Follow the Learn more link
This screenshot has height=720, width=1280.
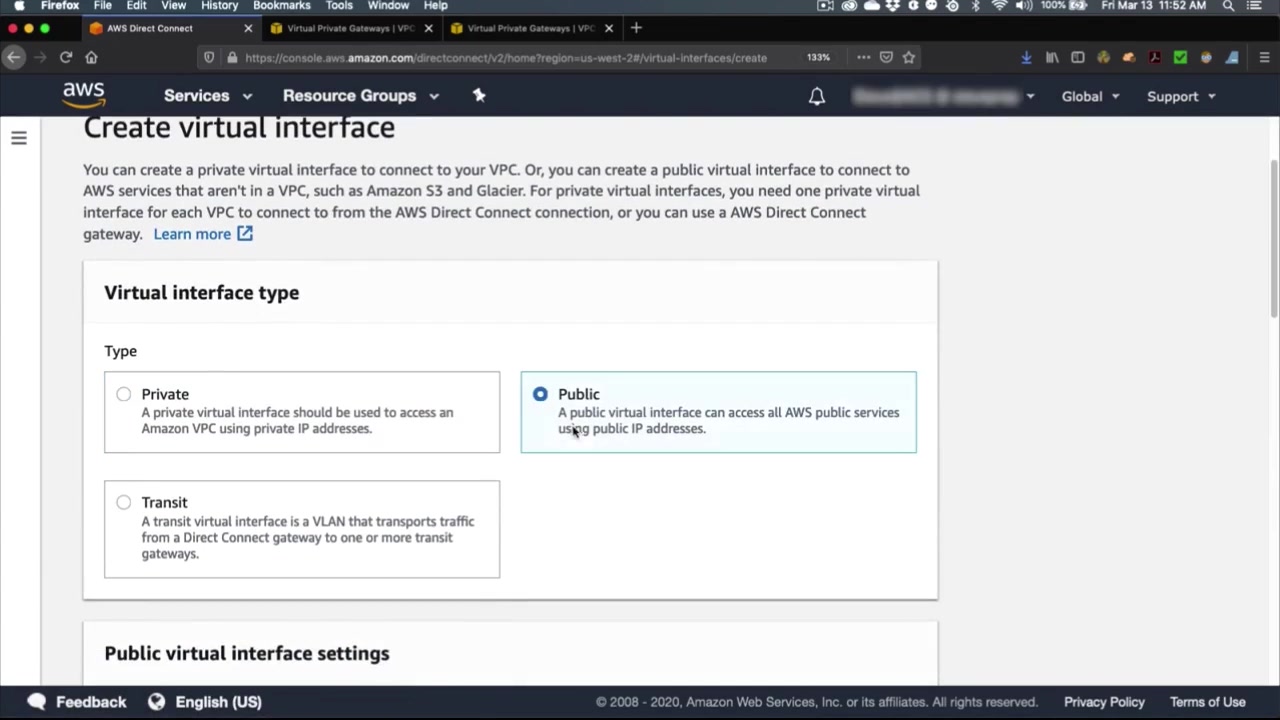(x=203, y=234)
